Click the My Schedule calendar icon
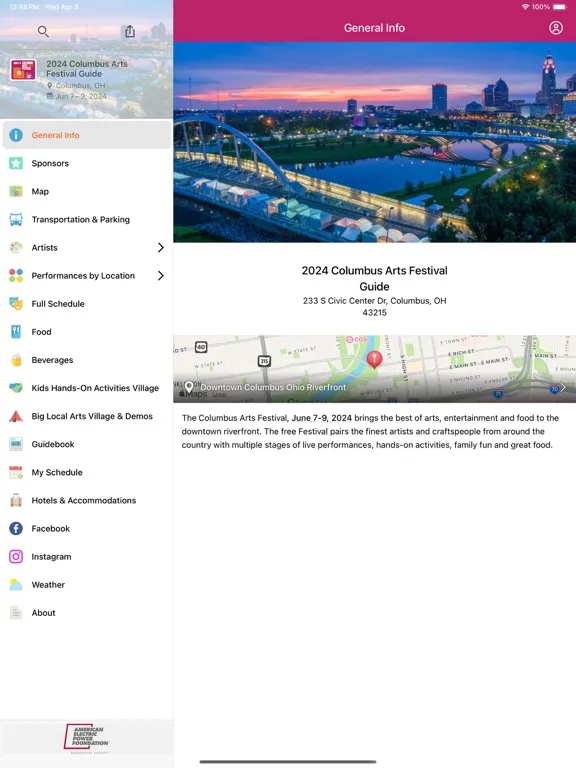576x768 pixels. [16, 472]
